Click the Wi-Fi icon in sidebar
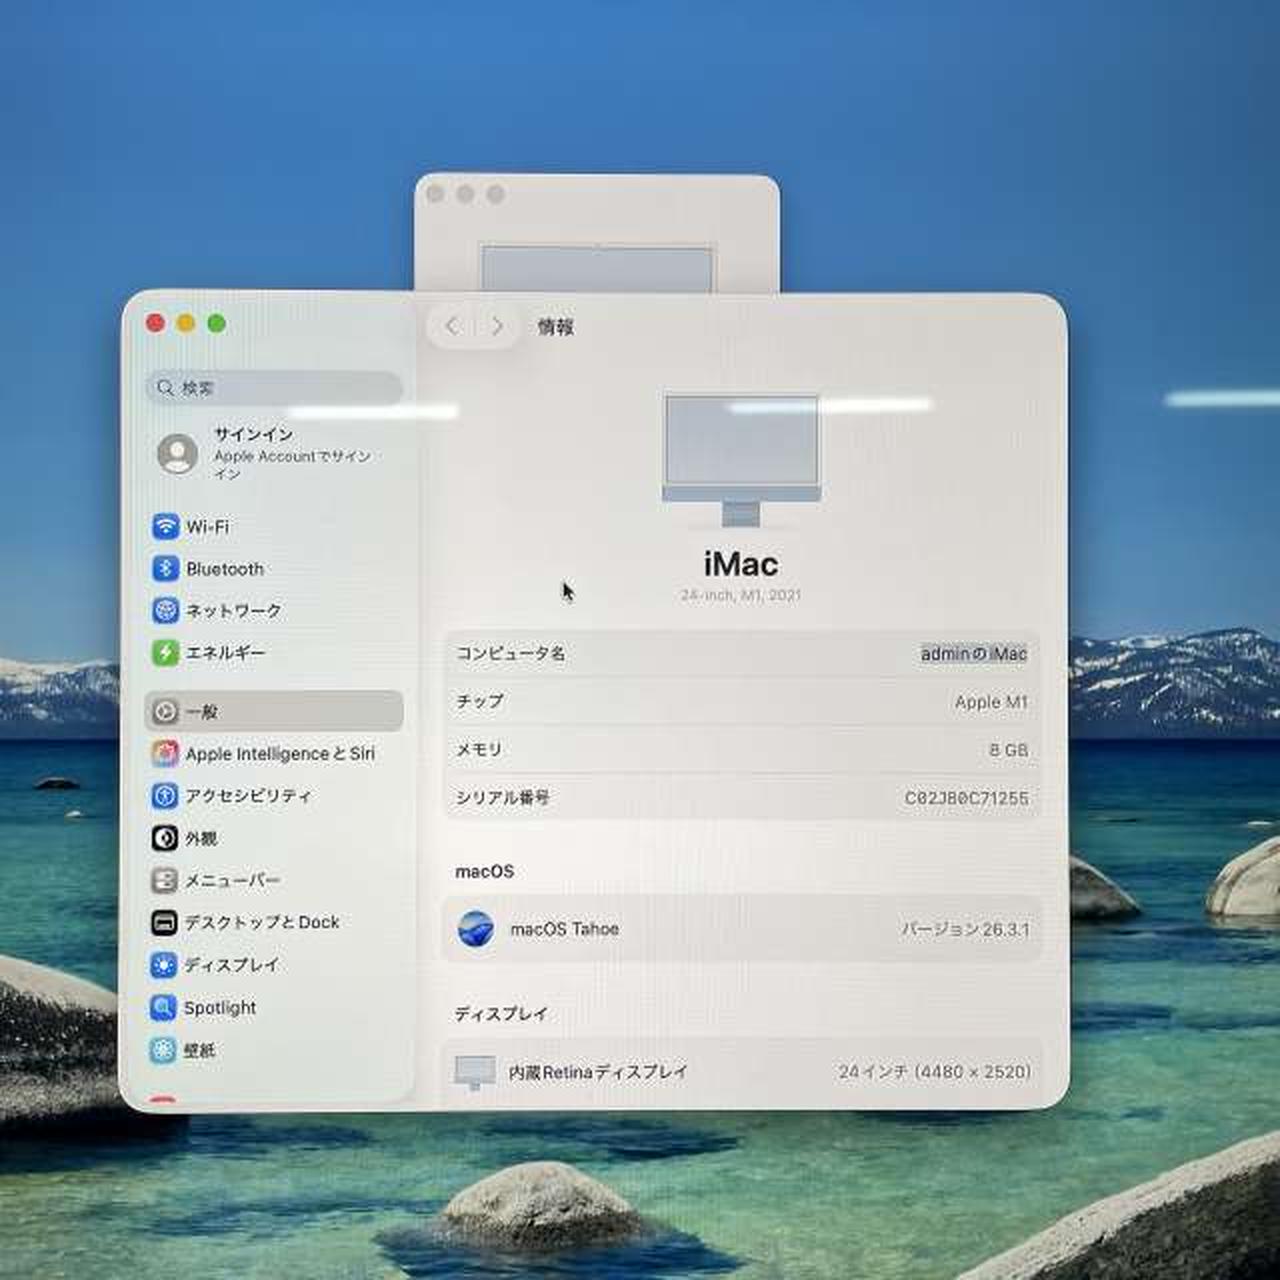This screenshot has height=1280, width=1280. tap(165, 527)
